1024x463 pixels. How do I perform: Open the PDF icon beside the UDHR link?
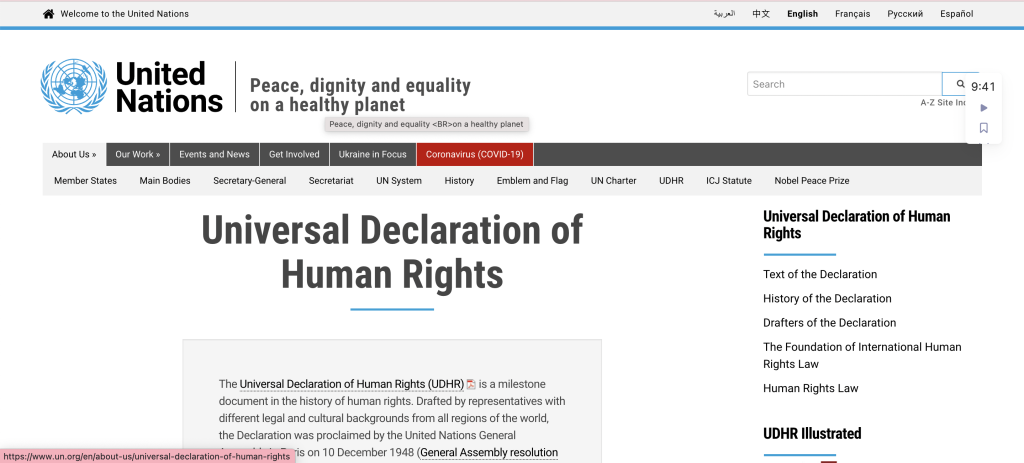(x=471, y=384)
